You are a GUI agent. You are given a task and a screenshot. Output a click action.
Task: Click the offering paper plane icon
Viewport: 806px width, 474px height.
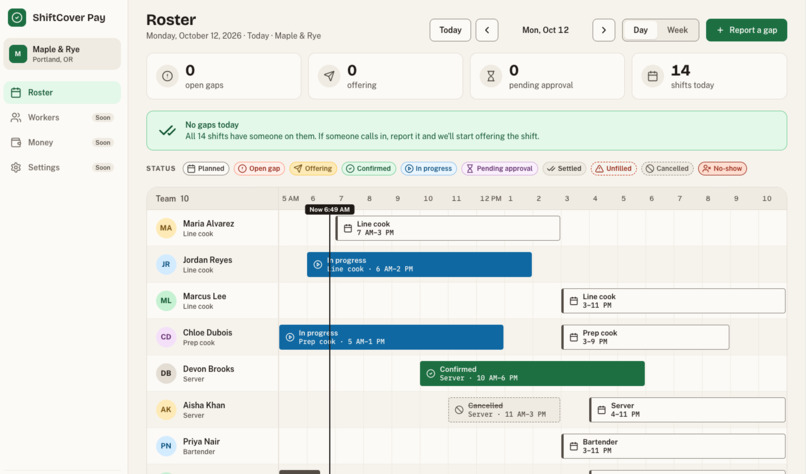pos(329,76)
